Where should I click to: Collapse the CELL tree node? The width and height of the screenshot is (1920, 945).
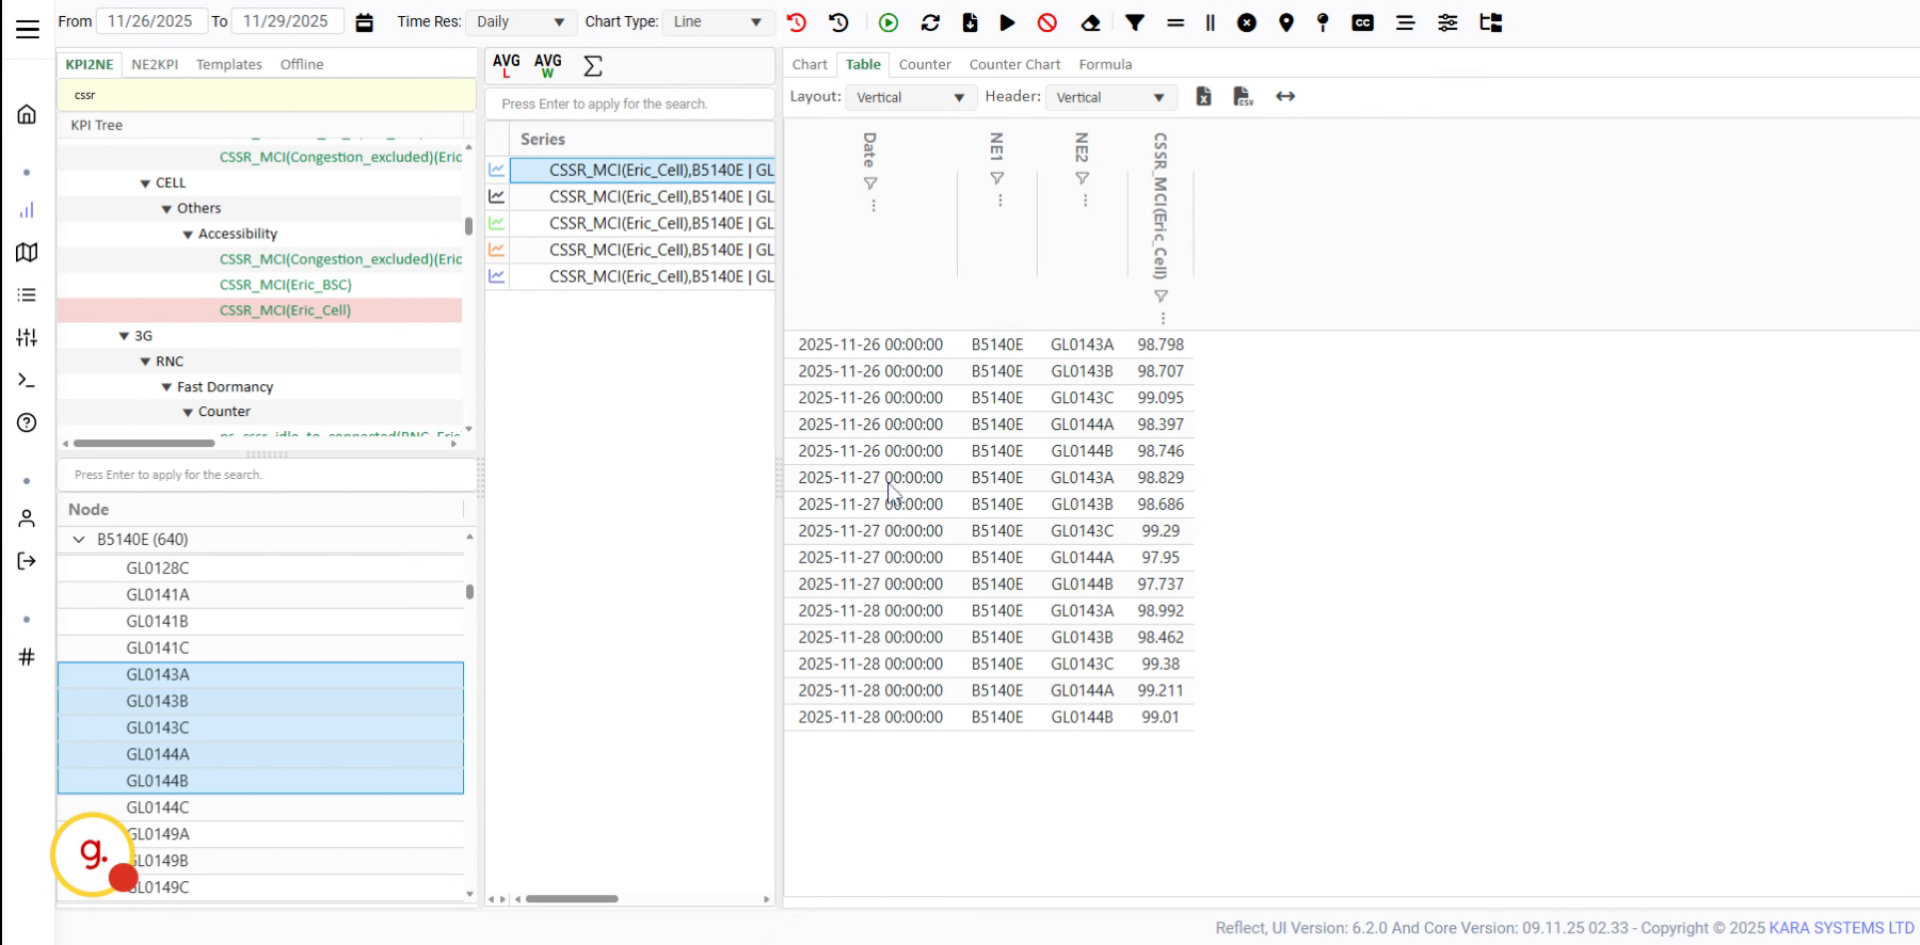coord(145,183)
